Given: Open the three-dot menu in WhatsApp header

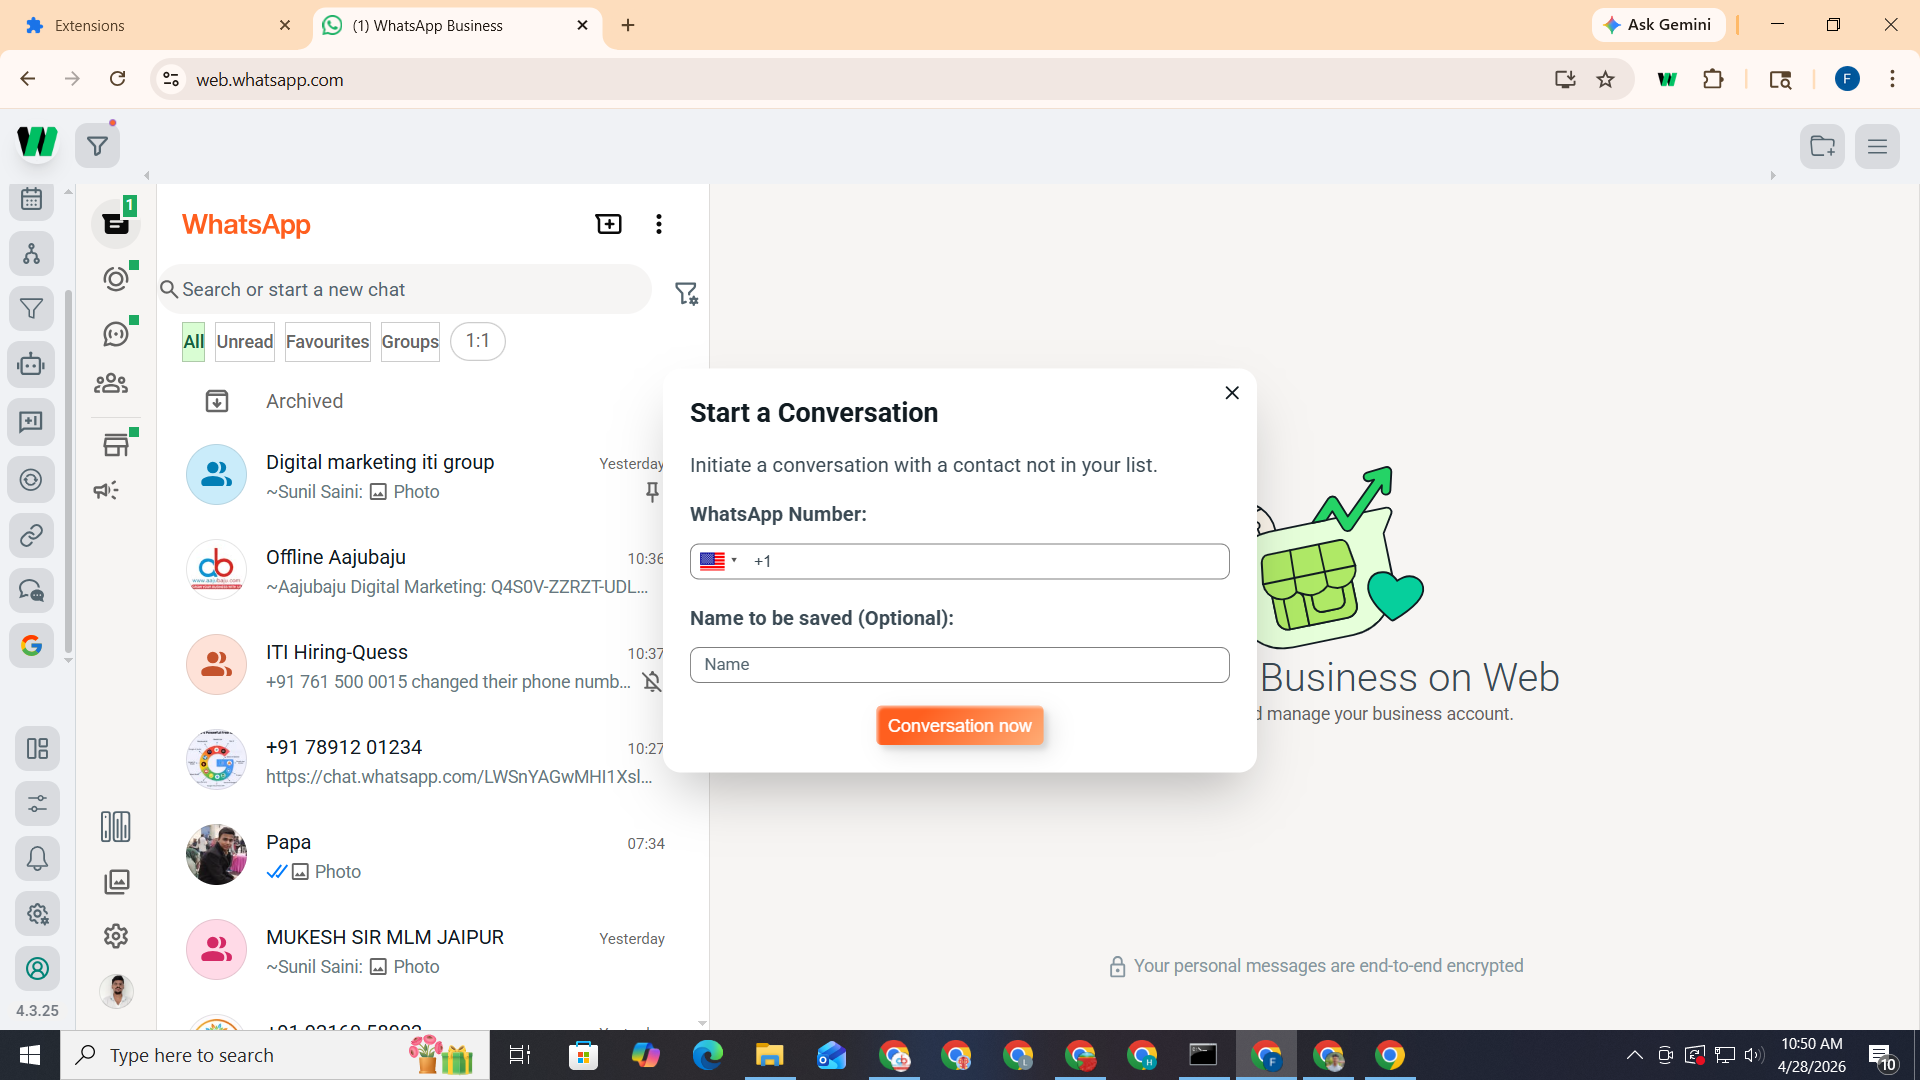Looking at the screenshot, I should (x=658, y=224).
